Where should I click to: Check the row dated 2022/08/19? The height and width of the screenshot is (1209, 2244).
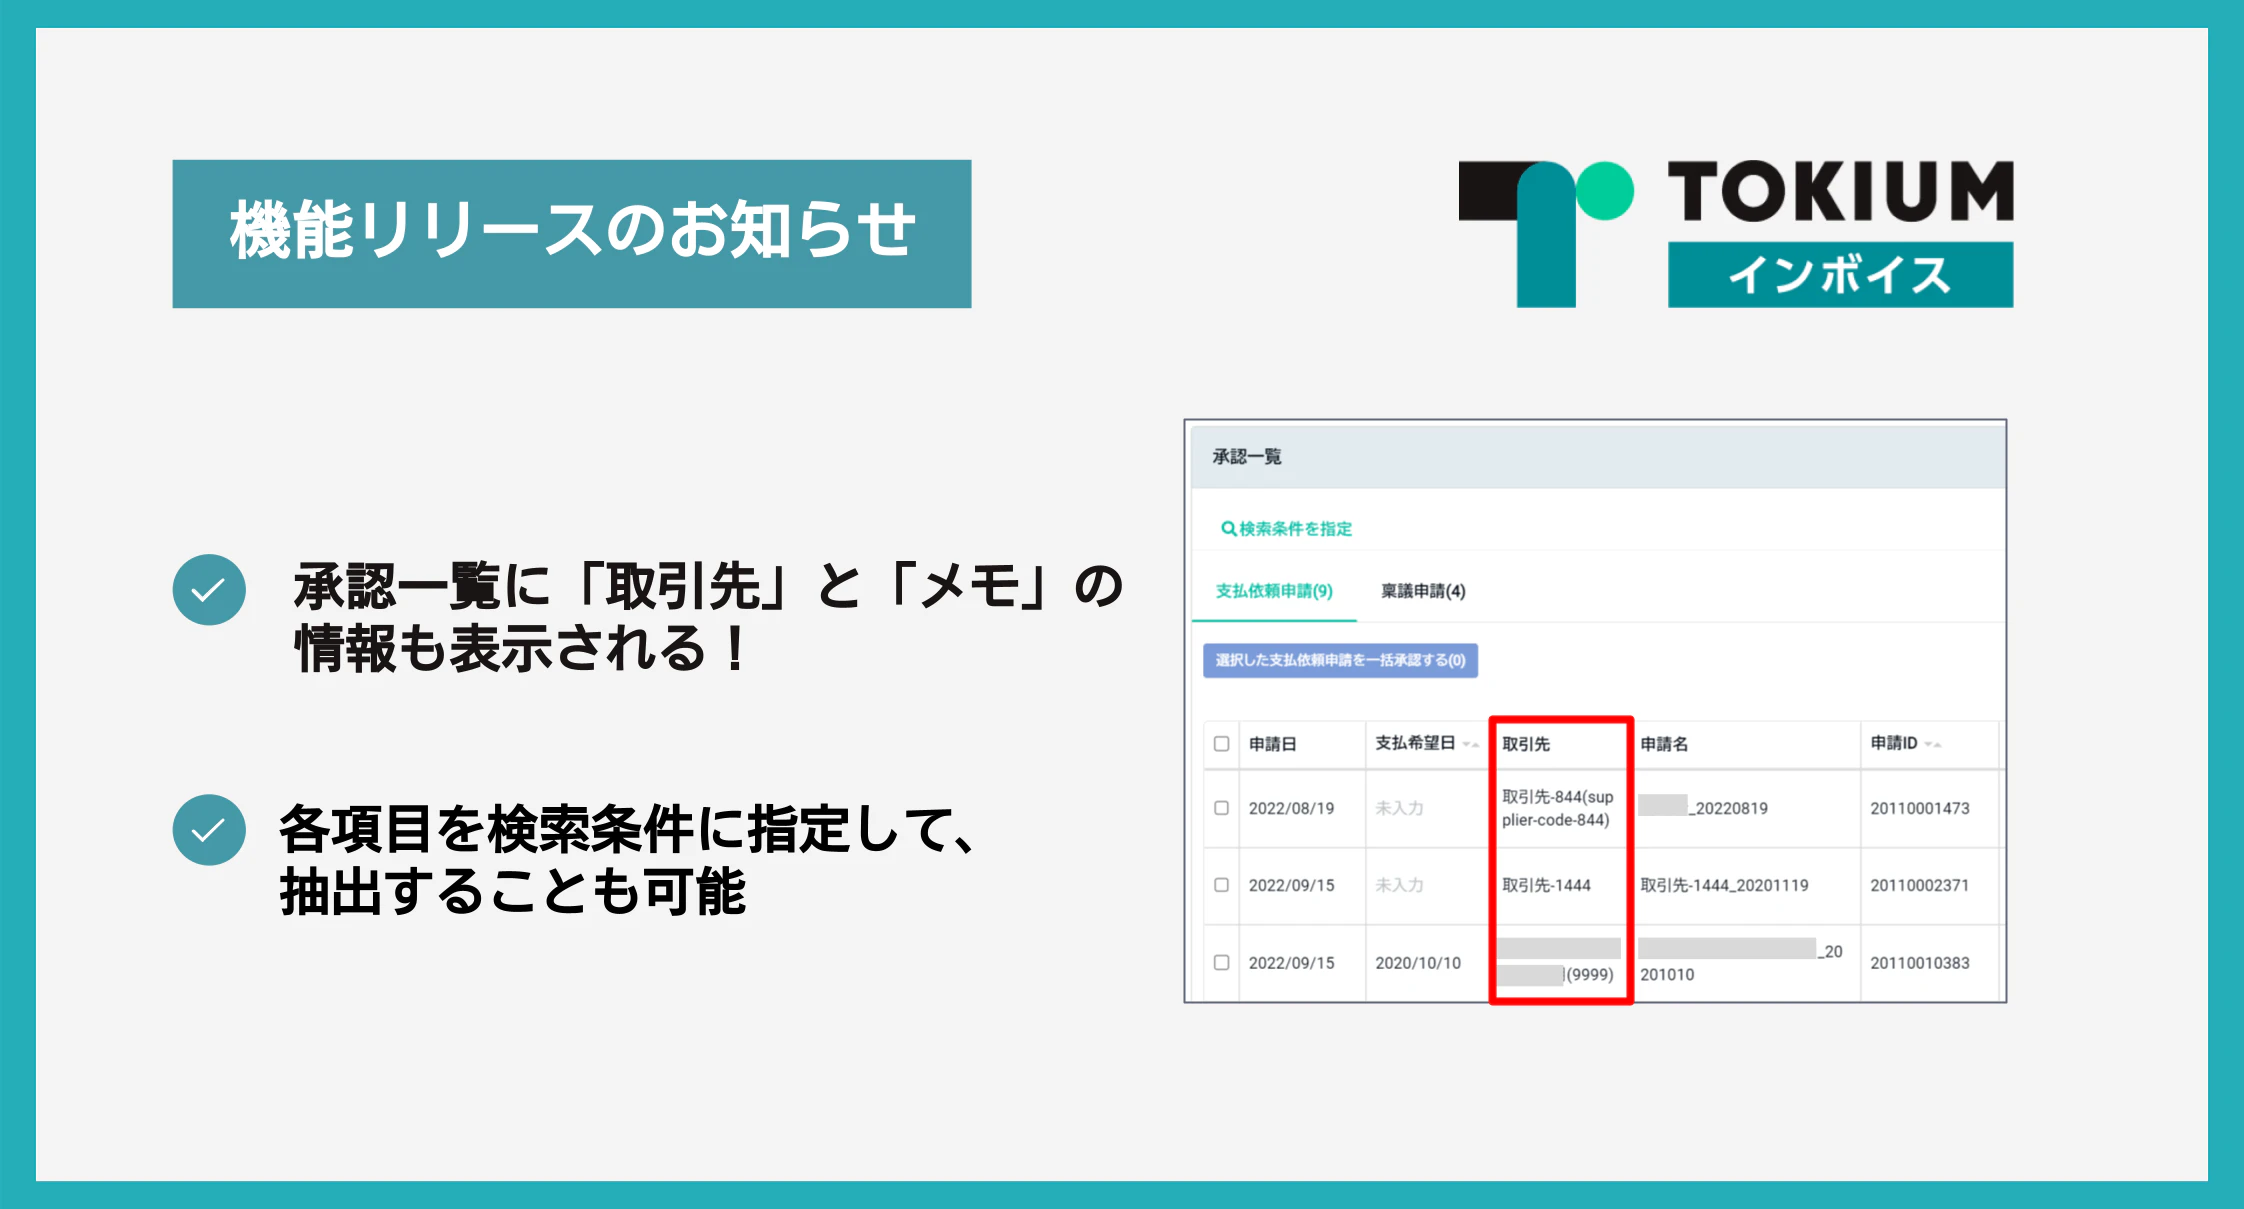(1221, 808)
